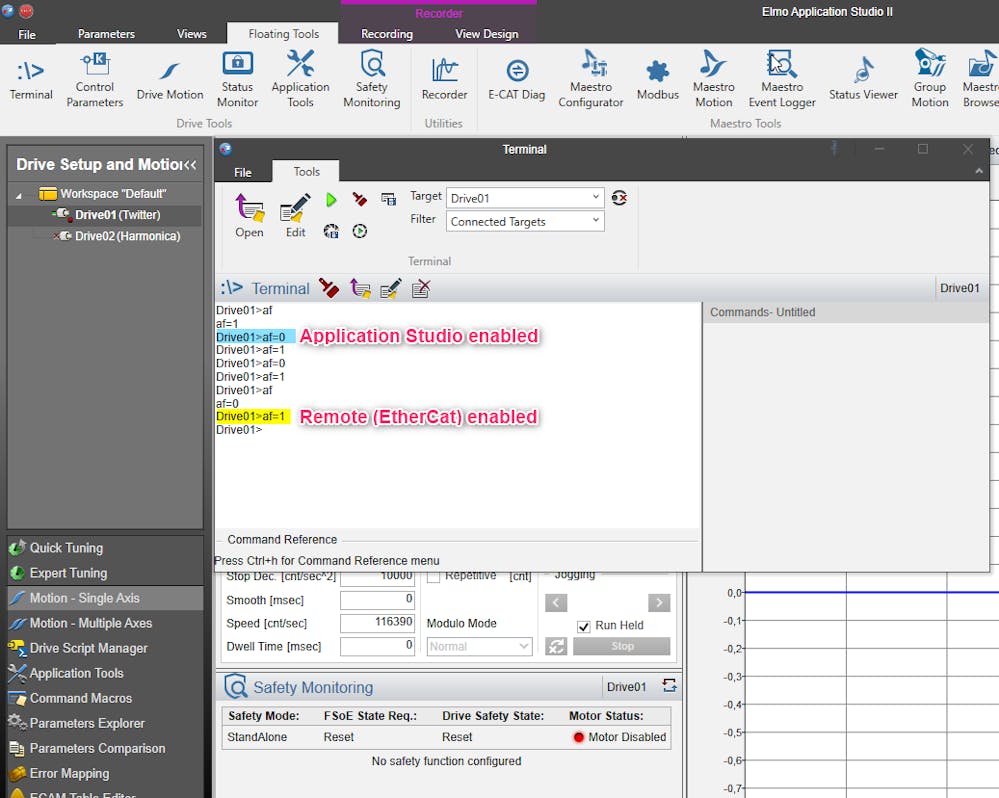
Task: Collapse the Drive Setup and Motion panel
Action: (x=190, y=165)
